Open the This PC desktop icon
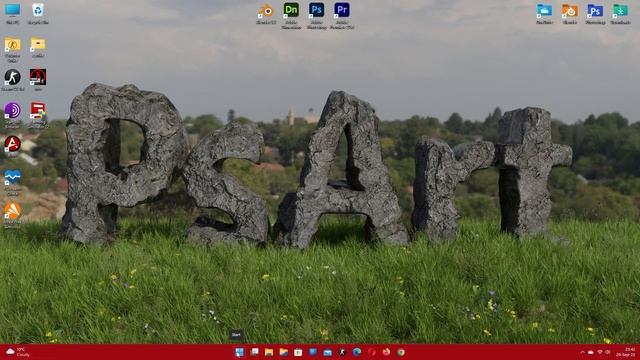This screenshot has width=640, height=360. (12, 13)
